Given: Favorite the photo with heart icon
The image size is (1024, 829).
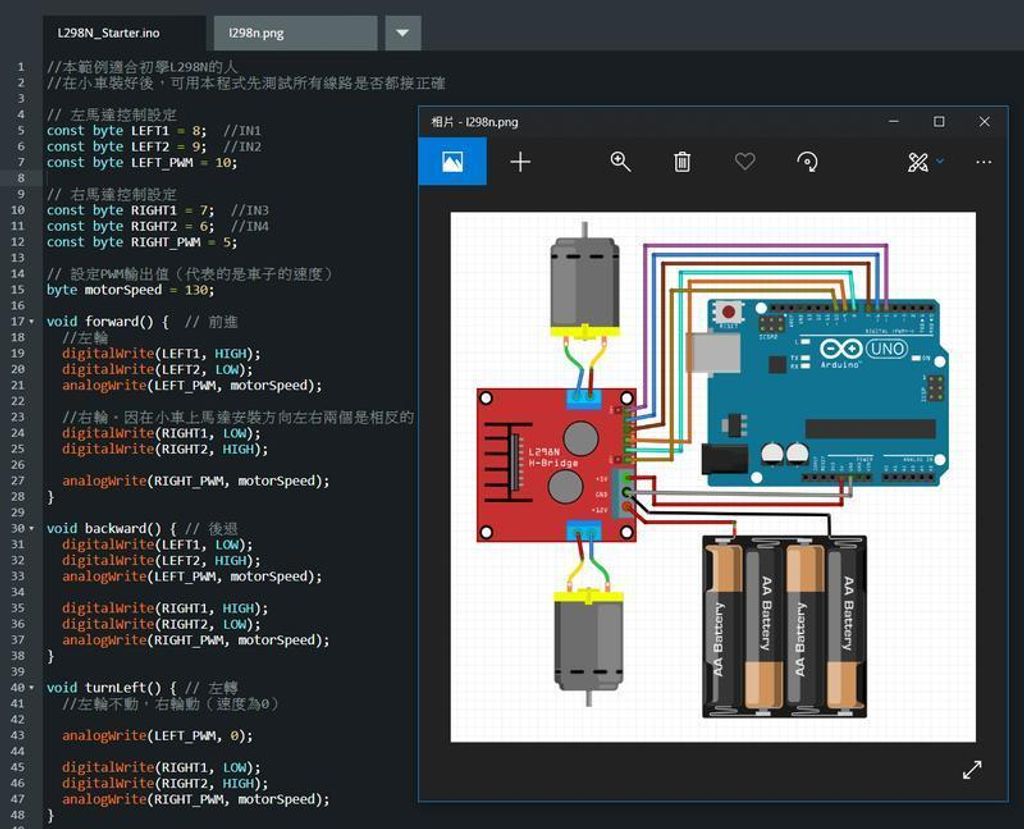Looking at the screenshot, I should pyautogui.click(x=744, y=162).
